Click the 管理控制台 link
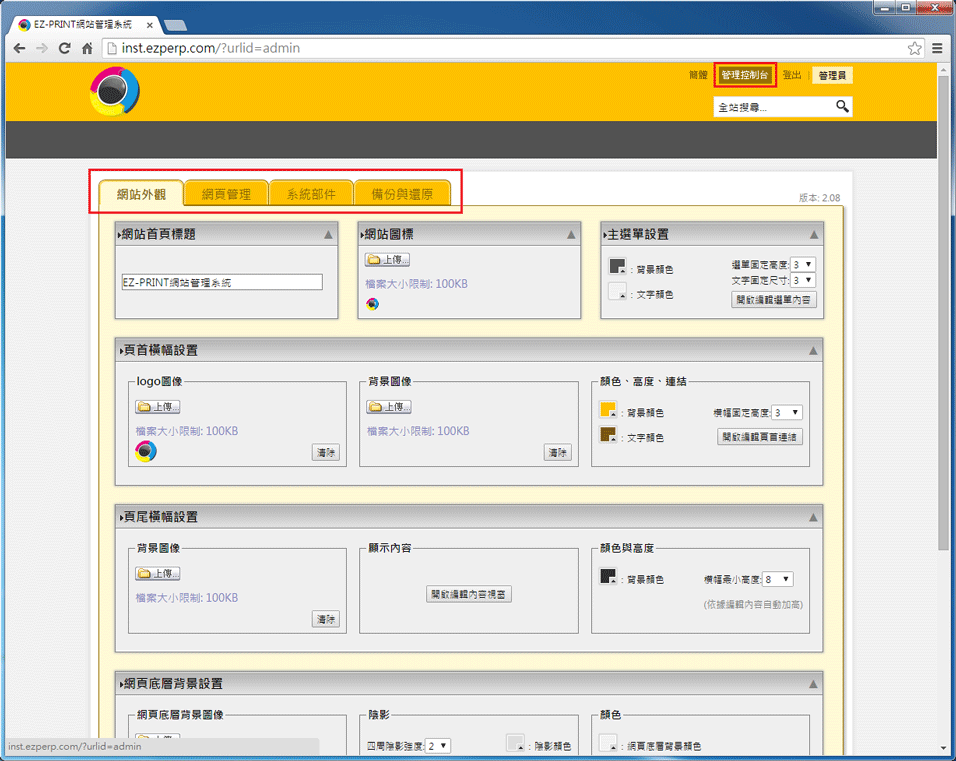This screenshot has width=956, height=761. pyautogui.click(x=746, y=75)
